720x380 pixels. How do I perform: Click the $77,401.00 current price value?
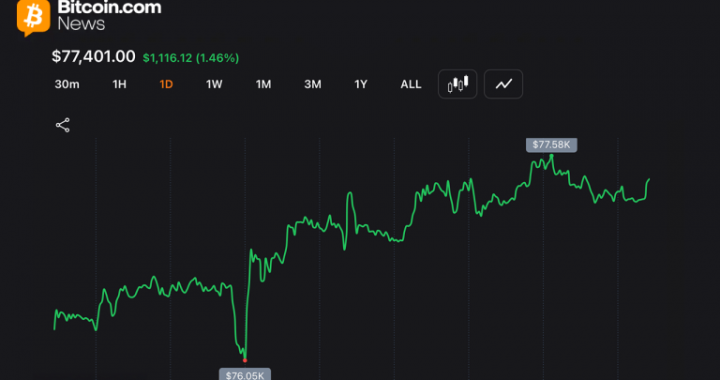pos(94,56)
